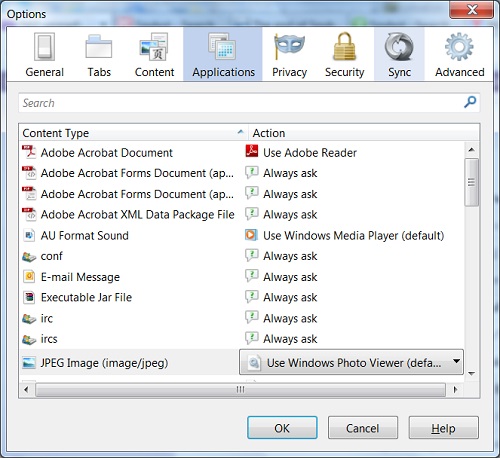
Task: Click the AU Format Sound file icon
Action: pos(29,235)
